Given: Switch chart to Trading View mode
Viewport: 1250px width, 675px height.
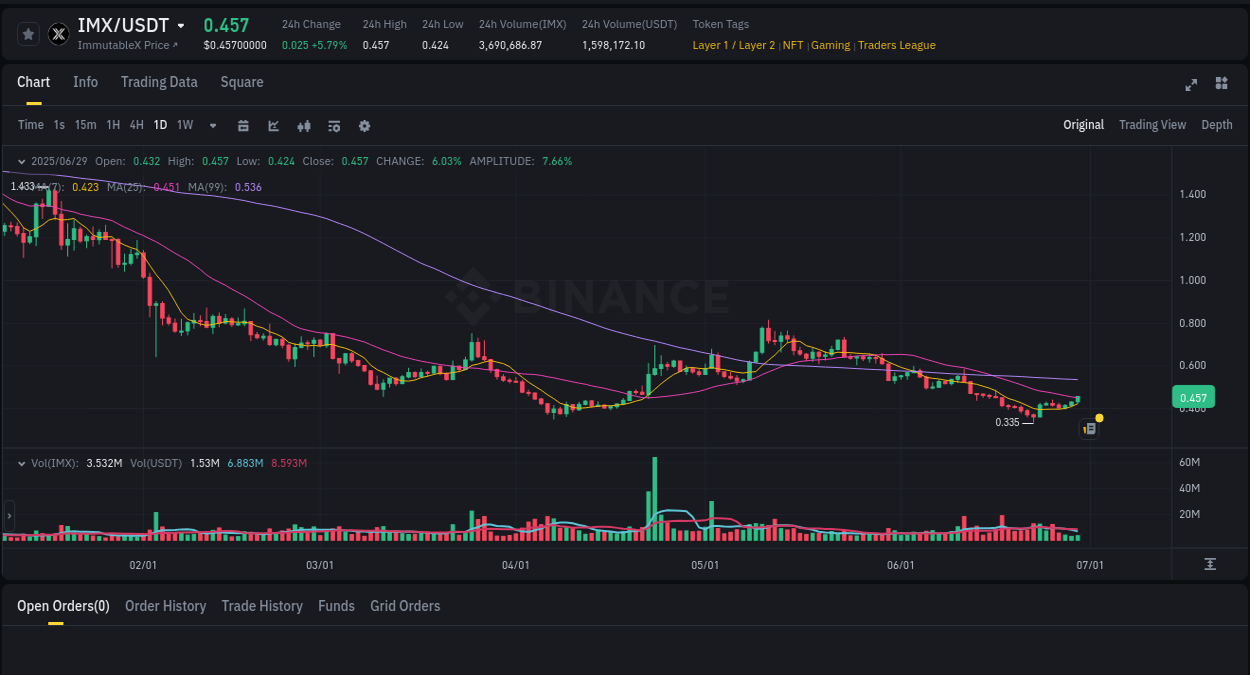Looking at the screenshot, I should click(x=1152, y=125).
